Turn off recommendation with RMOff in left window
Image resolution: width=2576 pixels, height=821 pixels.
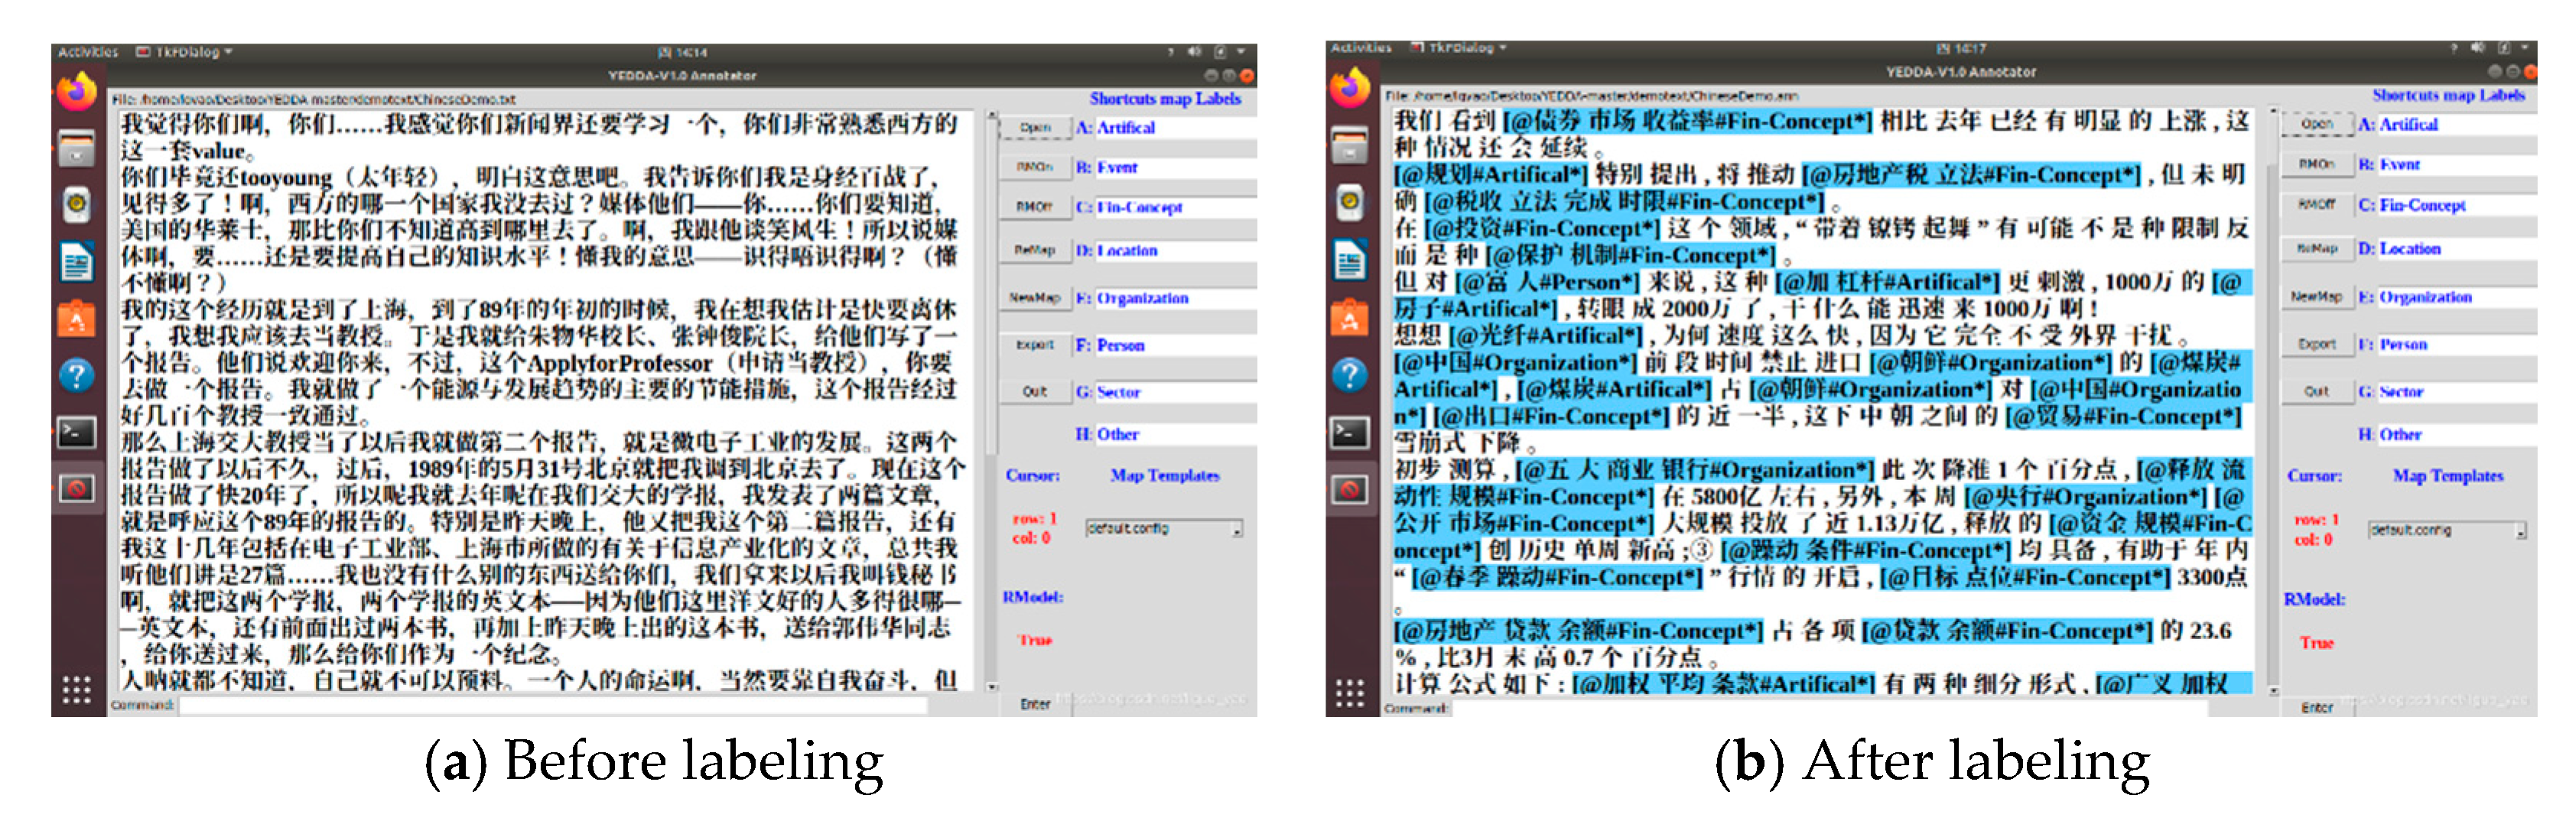[1034, 206]
